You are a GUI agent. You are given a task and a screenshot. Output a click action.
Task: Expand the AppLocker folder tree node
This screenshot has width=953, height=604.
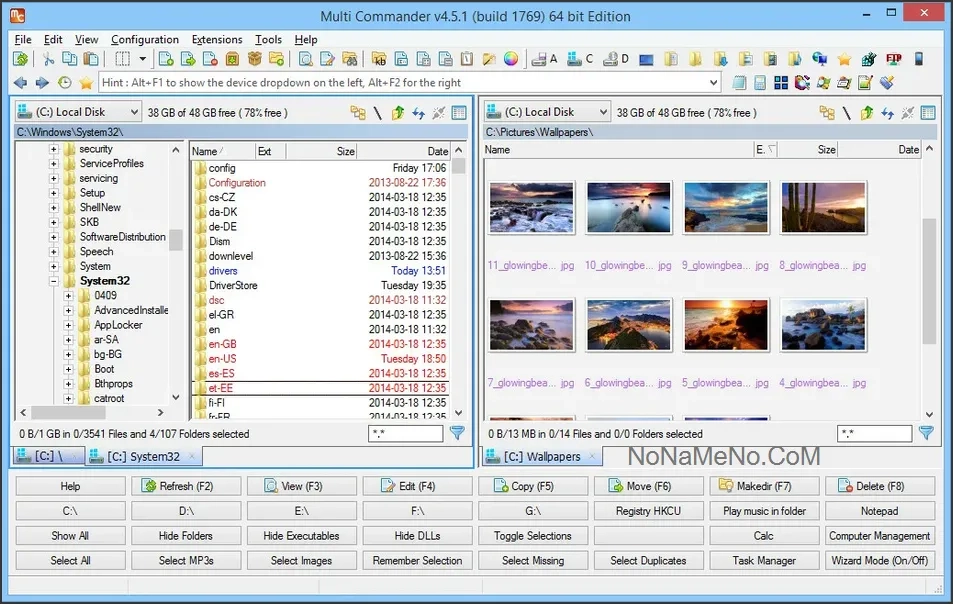click(68, 325)
